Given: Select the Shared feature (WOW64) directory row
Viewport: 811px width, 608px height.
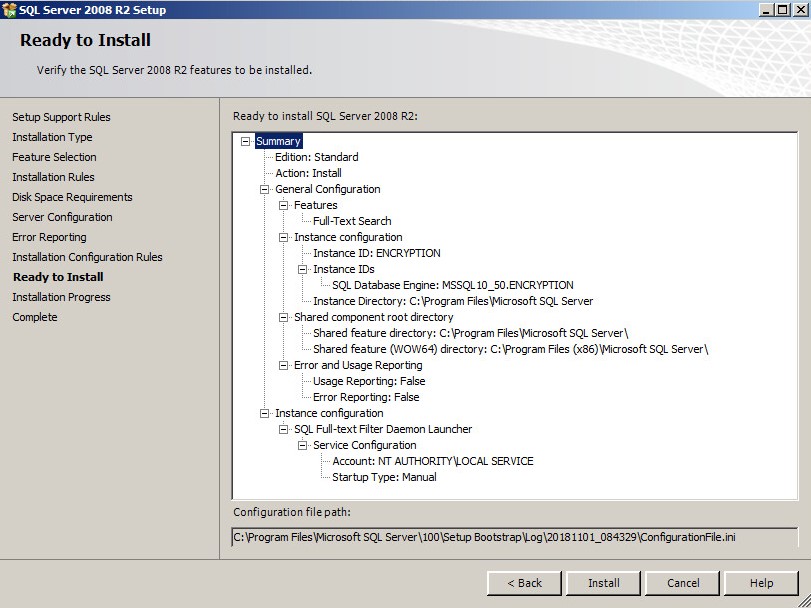Looking at the screenshot, I should pyautogui.click(x=510, y=349).
